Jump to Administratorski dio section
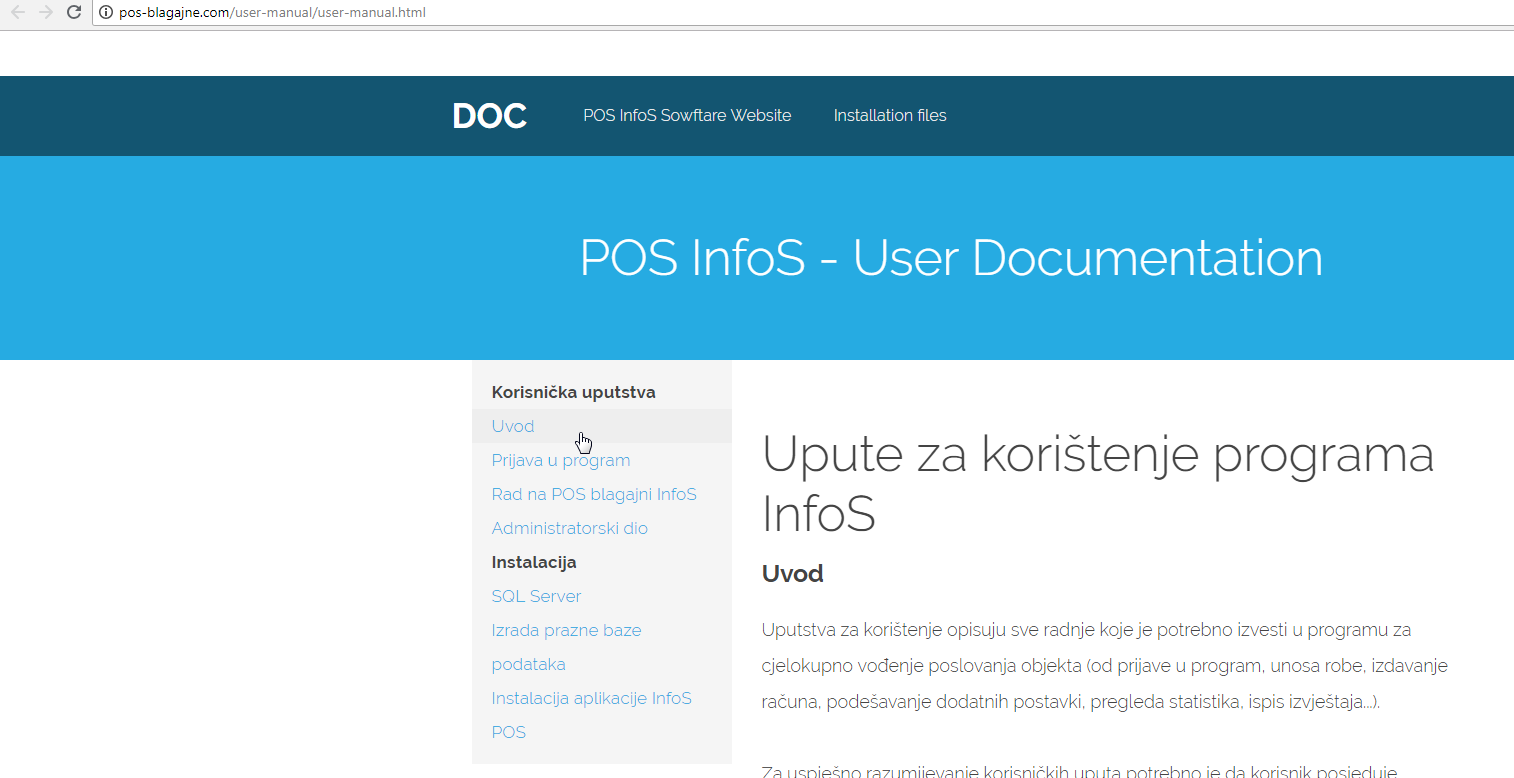 (x=569, y=528)
